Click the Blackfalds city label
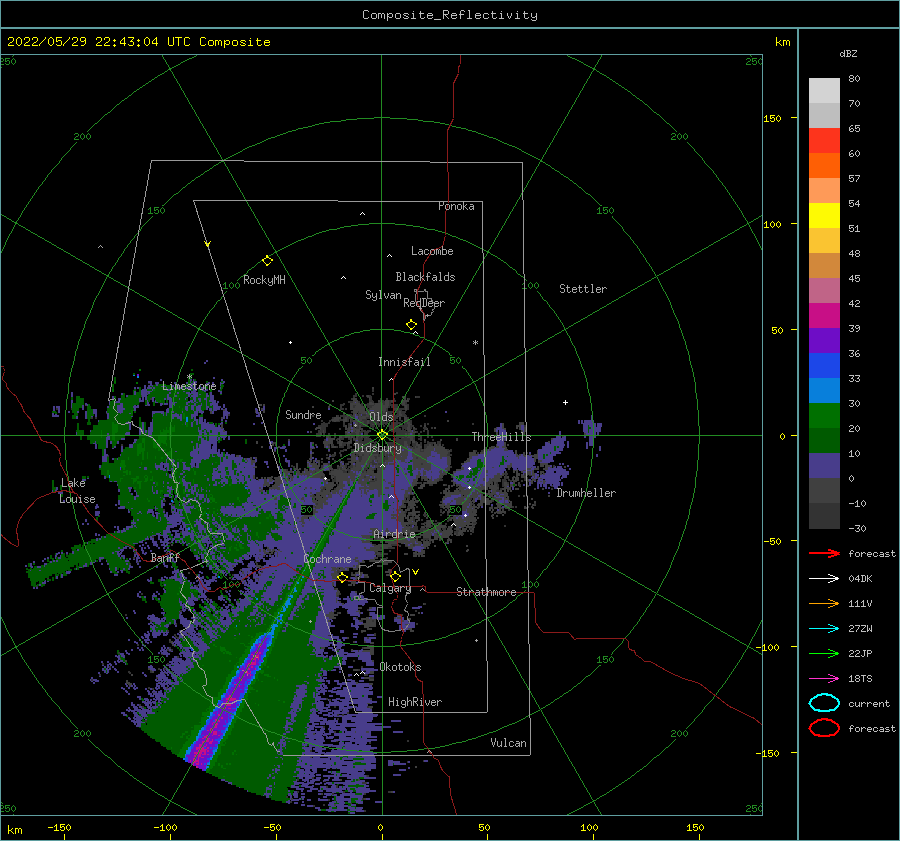The image size is (900, 841). click(425, 277)
